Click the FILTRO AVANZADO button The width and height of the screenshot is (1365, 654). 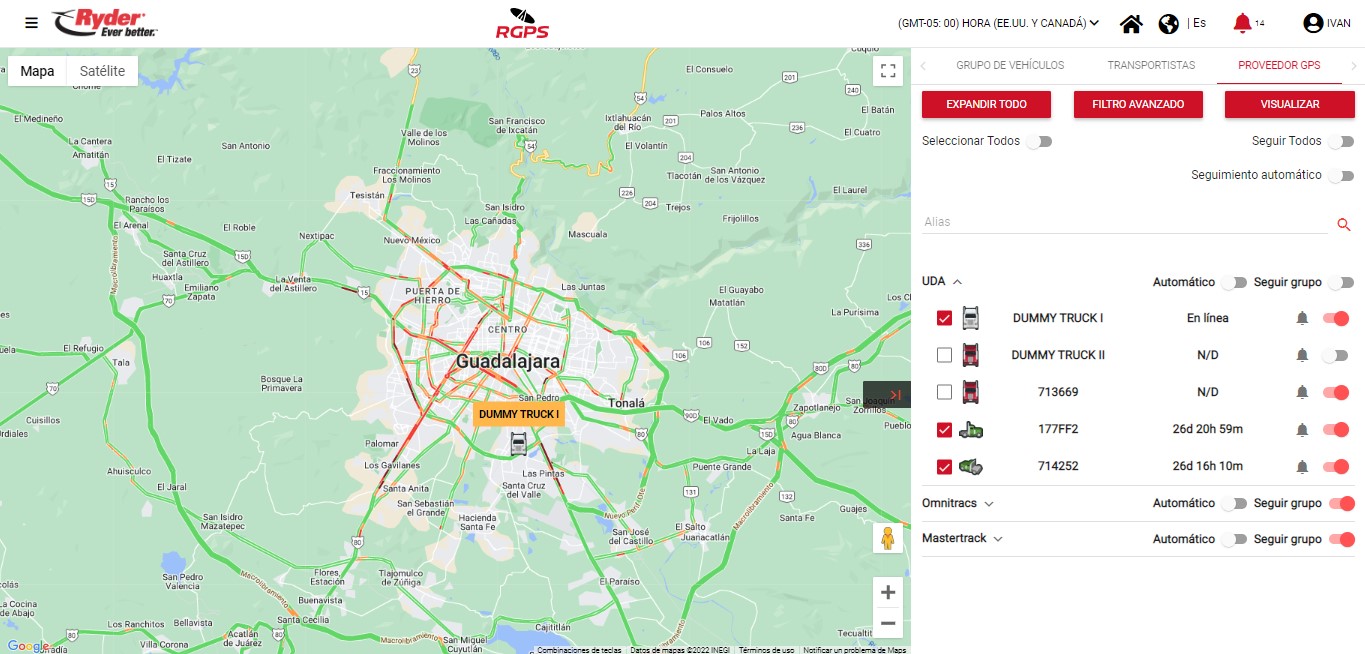coord(1138,104)
